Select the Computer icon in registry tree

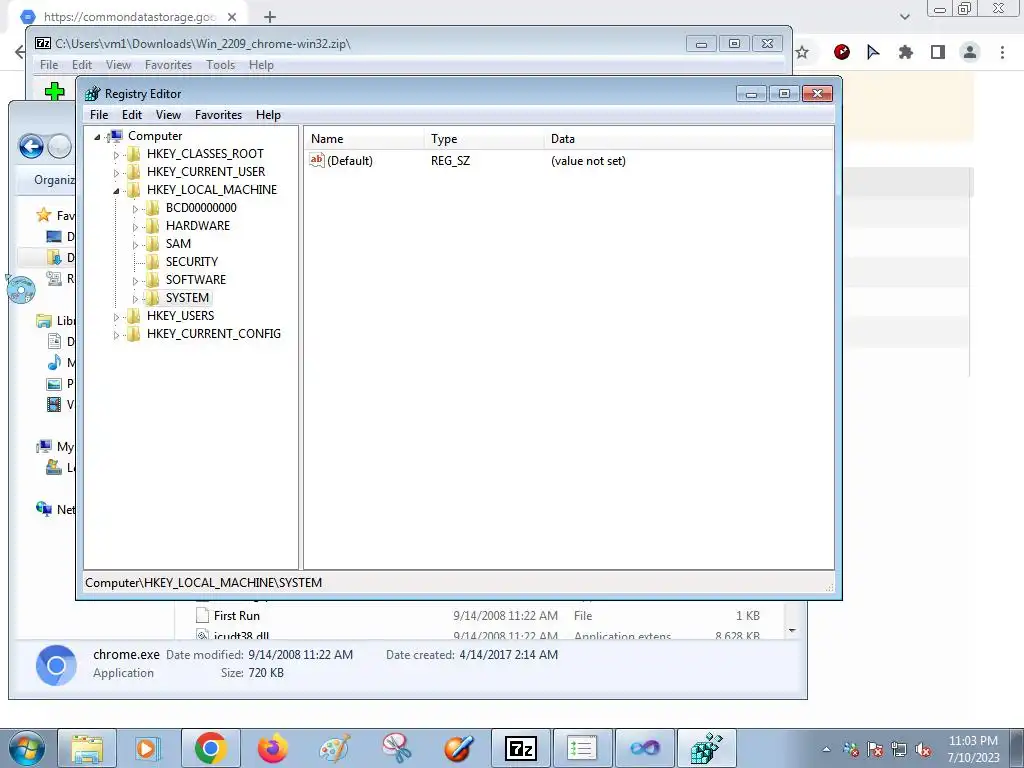click(116, 136)
